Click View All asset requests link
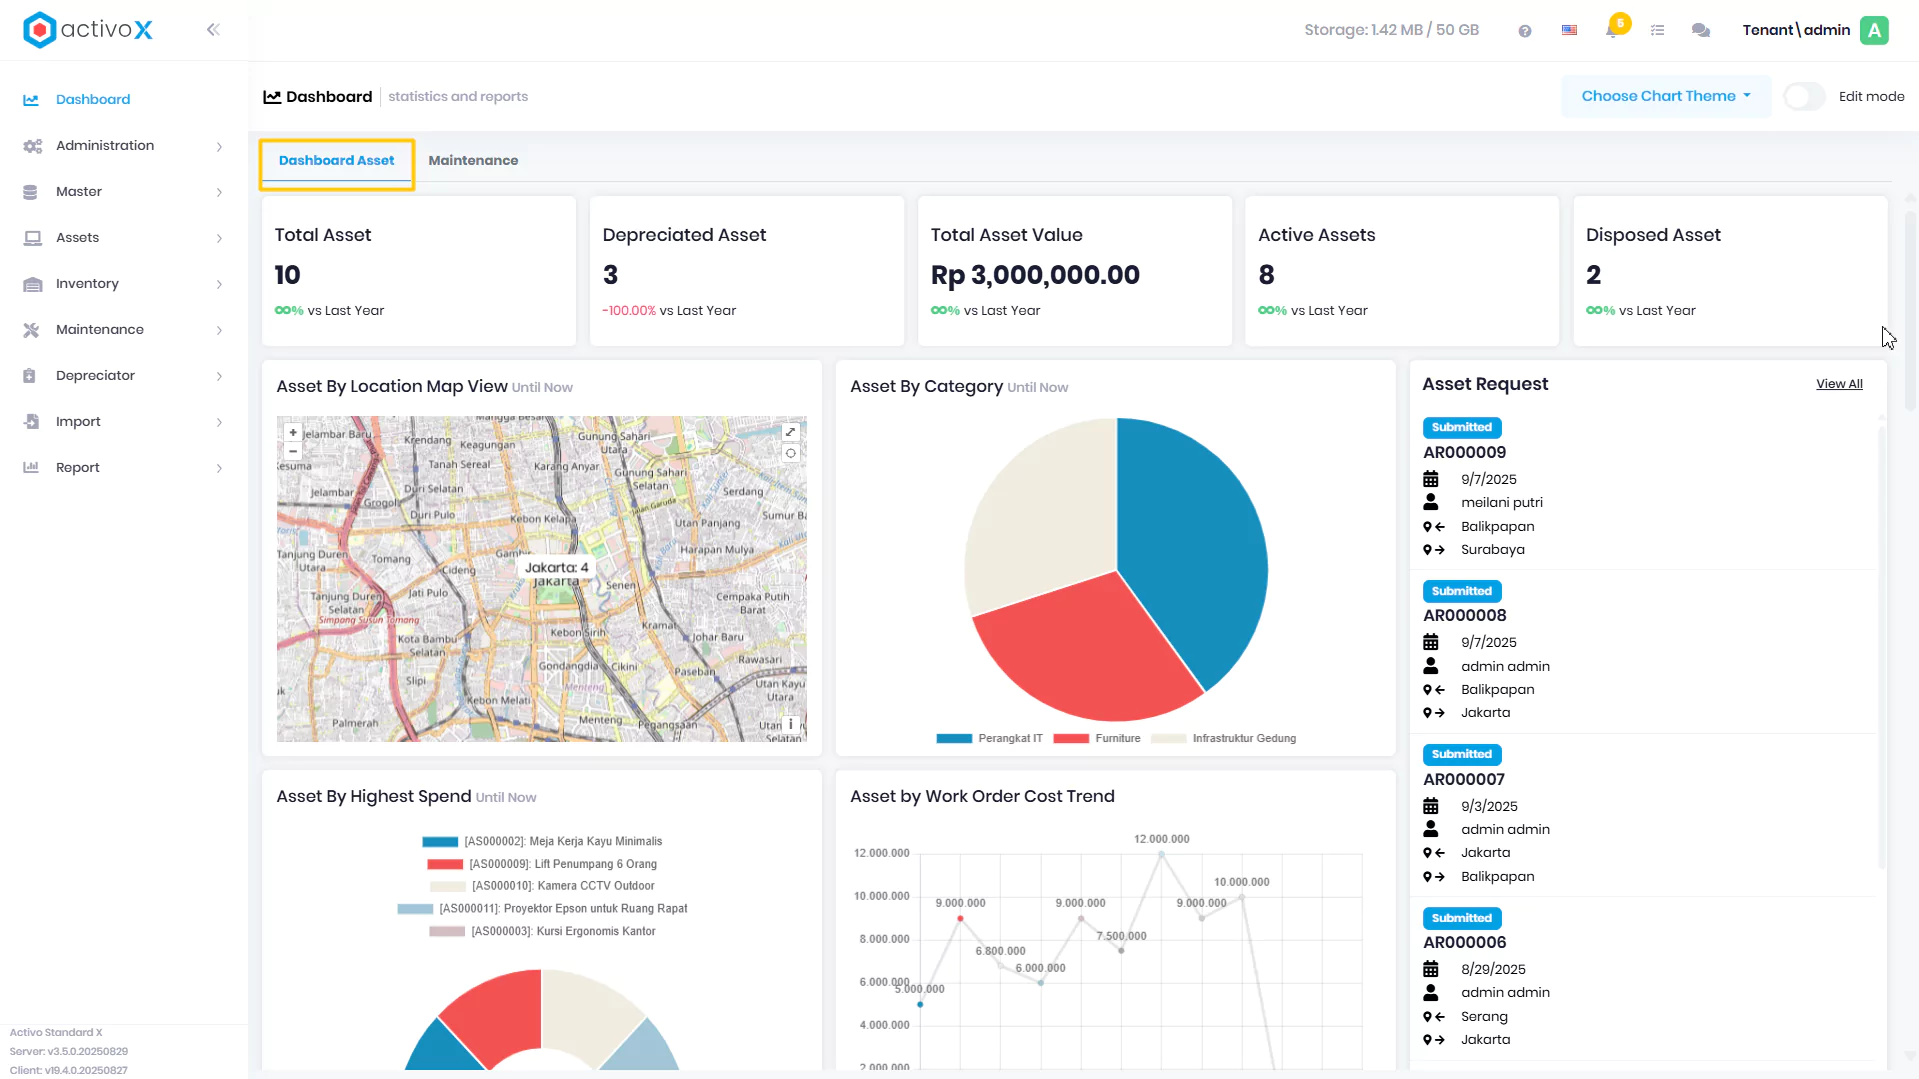The width and height of the screenshot is (1919, 1079). pyautogui.click(x=1839, y=384)
